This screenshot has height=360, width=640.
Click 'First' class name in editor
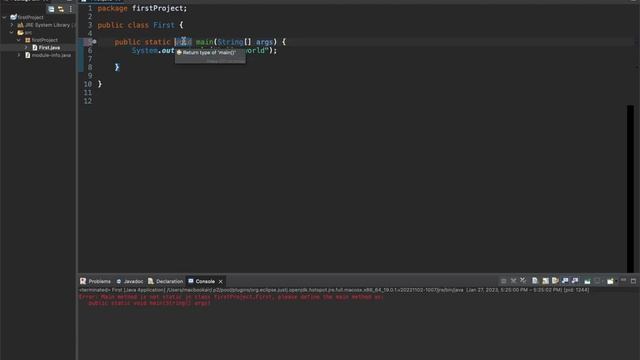(164, 25)
